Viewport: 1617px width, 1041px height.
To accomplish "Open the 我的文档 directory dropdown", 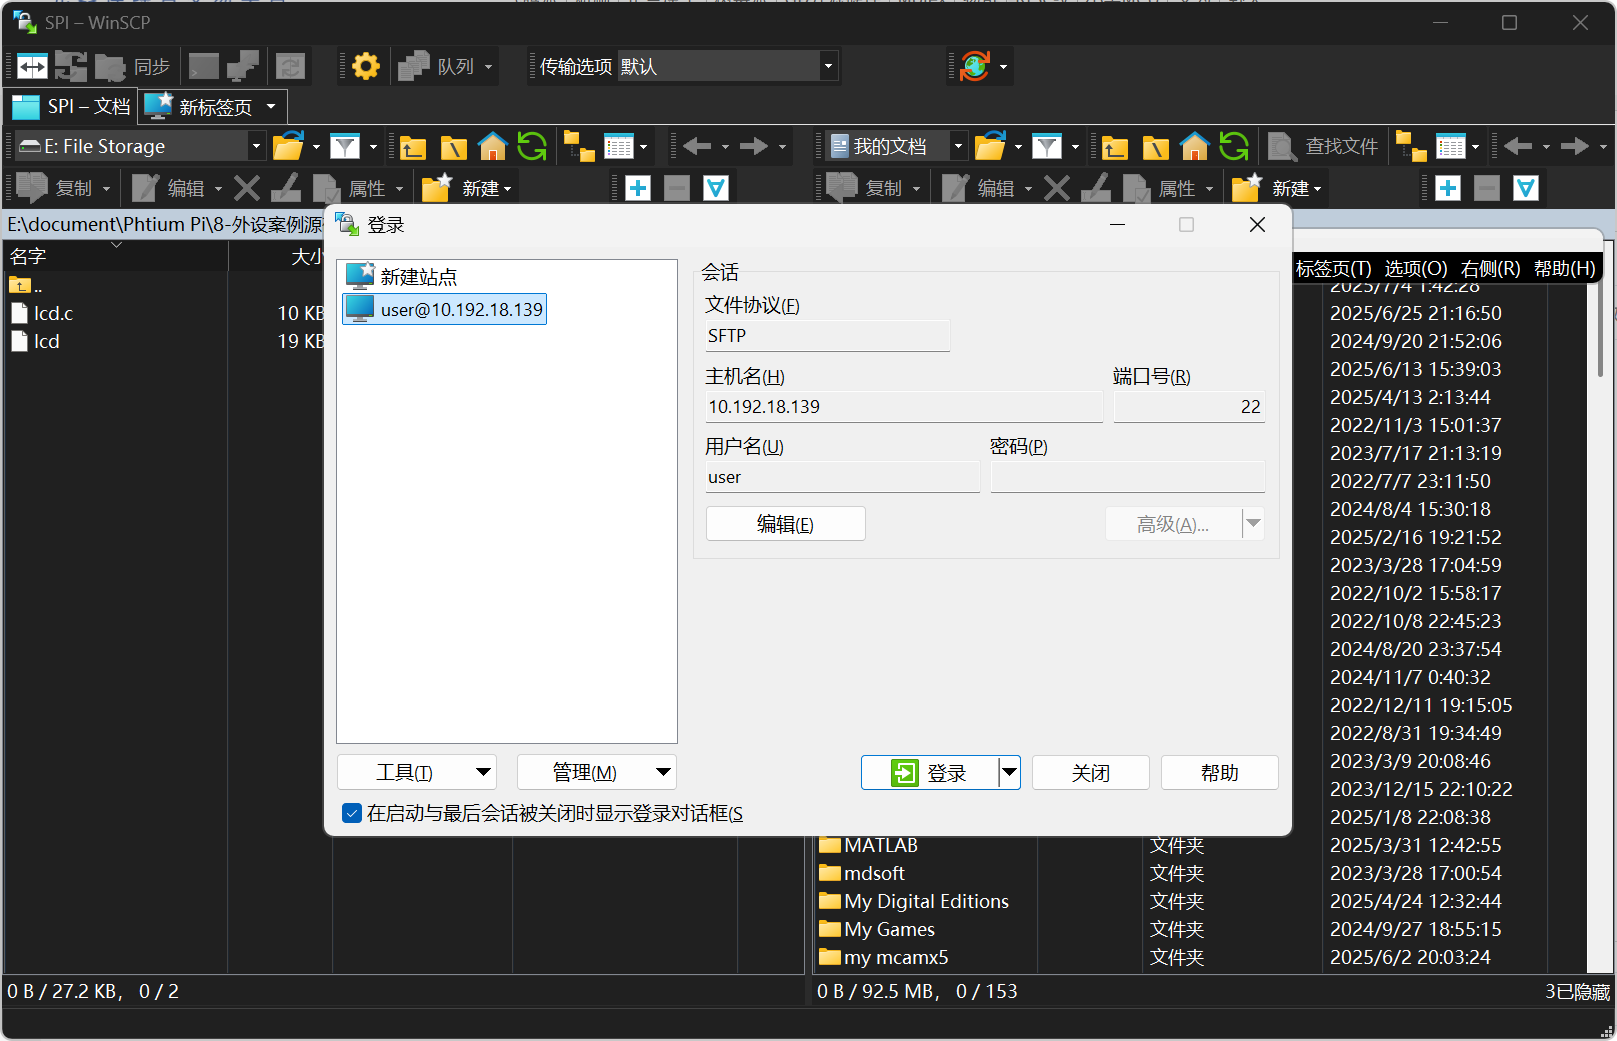I will [x=958, y=146].
